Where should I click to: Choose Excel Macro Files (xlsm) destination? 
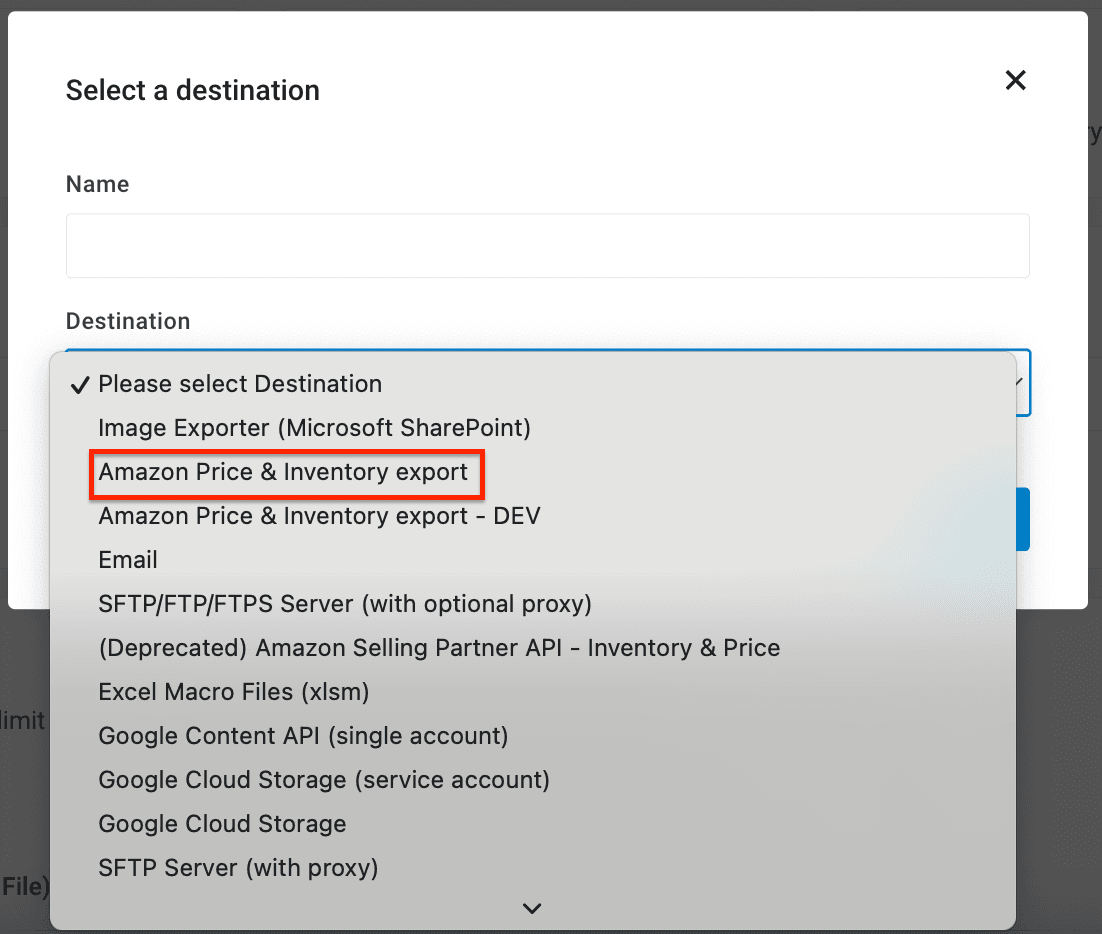pyautogui.click(x=234, y=692)
